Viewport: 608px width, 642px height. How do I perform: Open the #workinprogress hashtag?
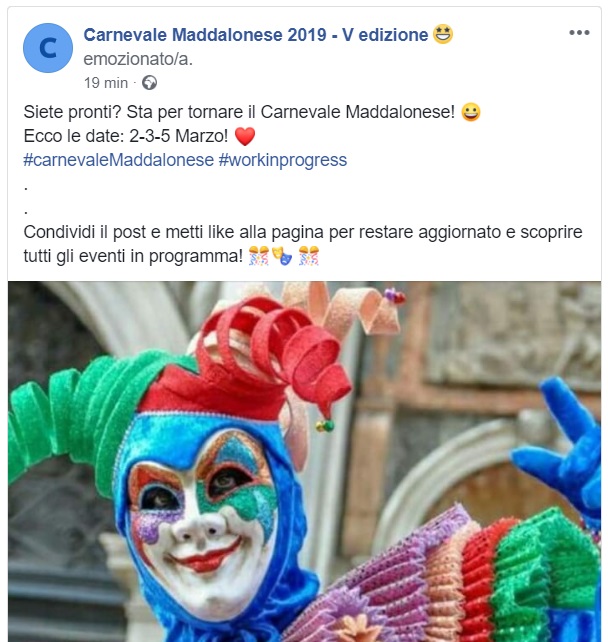tap(283, 160)
